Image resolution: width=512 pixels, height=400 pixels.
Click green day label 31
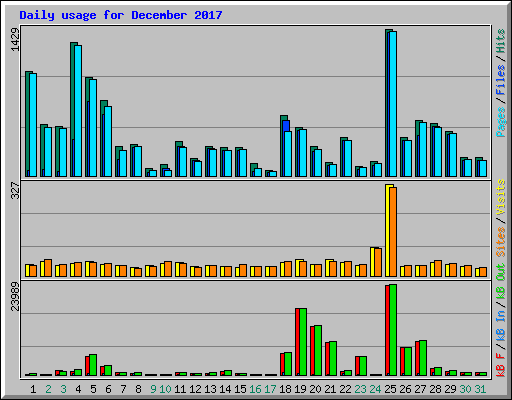480,389
